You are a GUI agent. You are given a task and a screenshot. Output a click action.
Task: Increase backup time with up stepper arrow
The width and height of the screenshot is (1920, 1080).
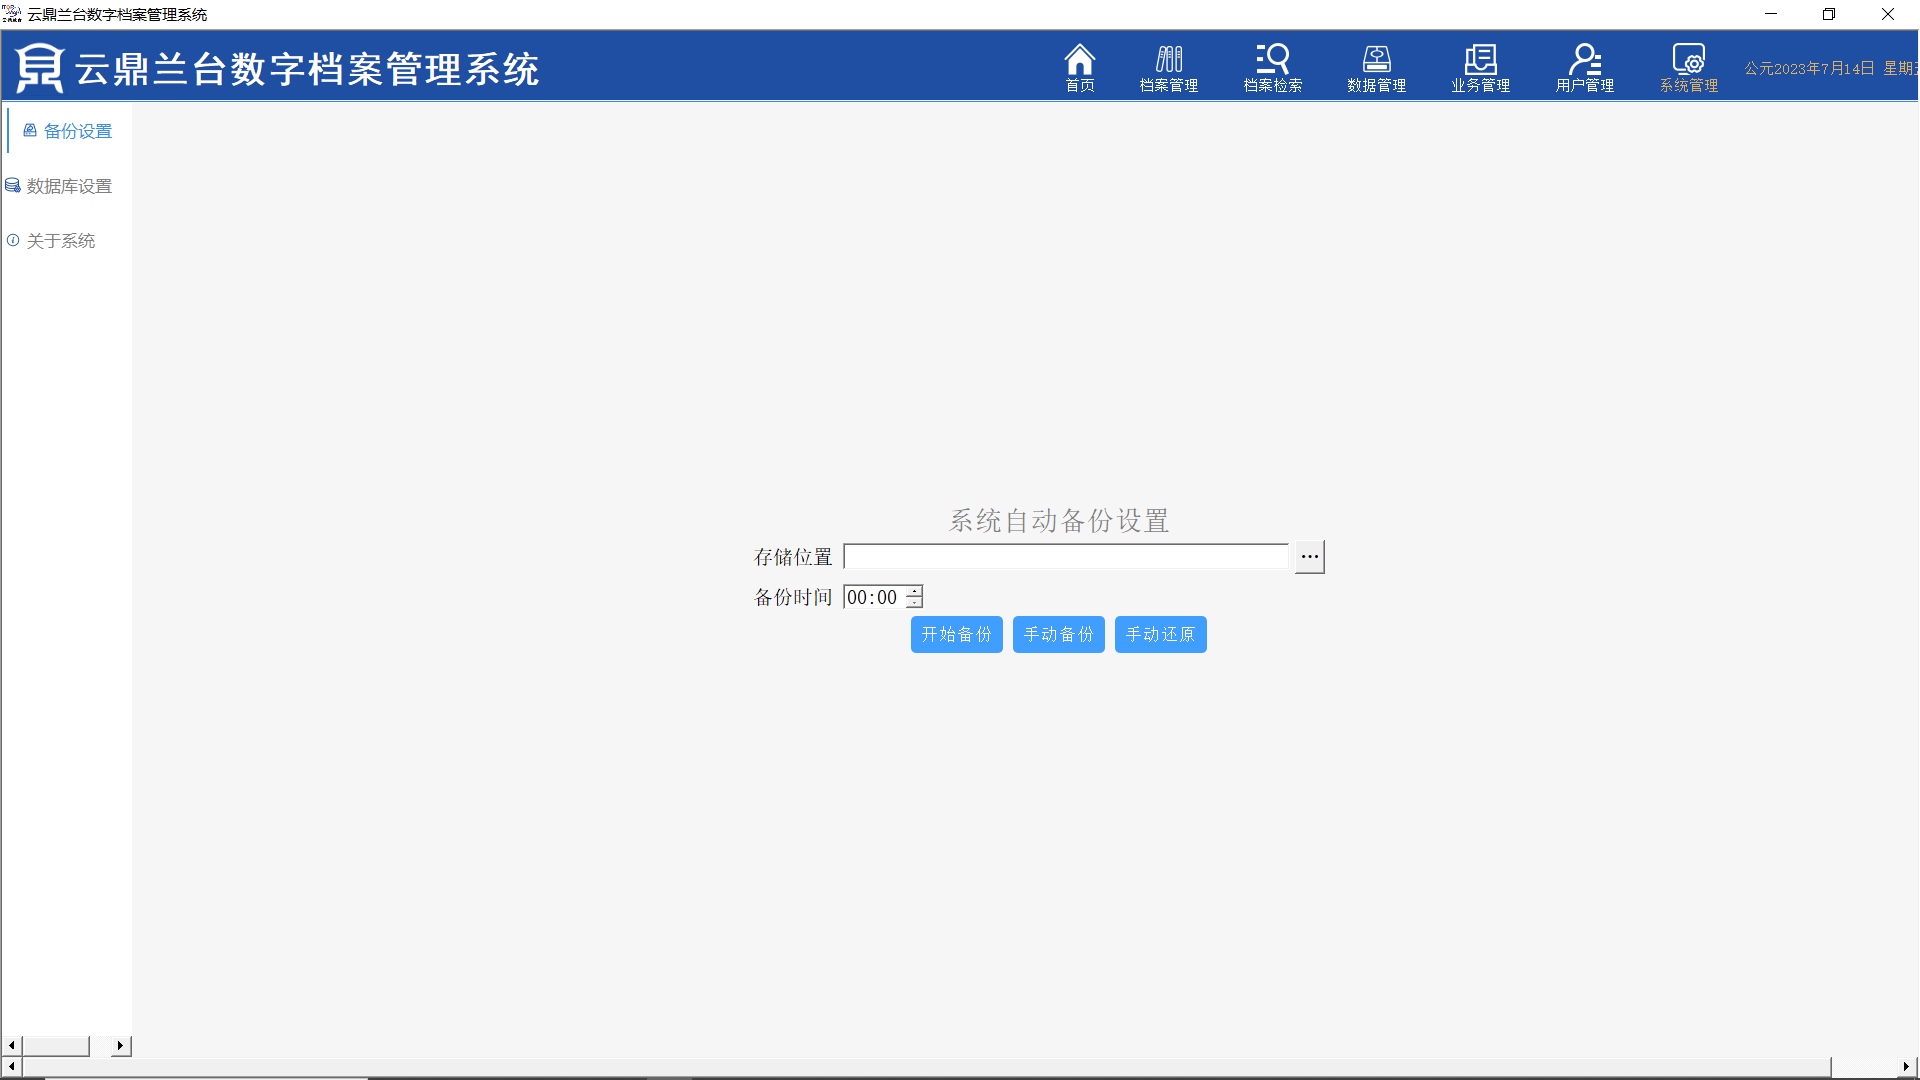pyautogui.click(x=915, y=592)
